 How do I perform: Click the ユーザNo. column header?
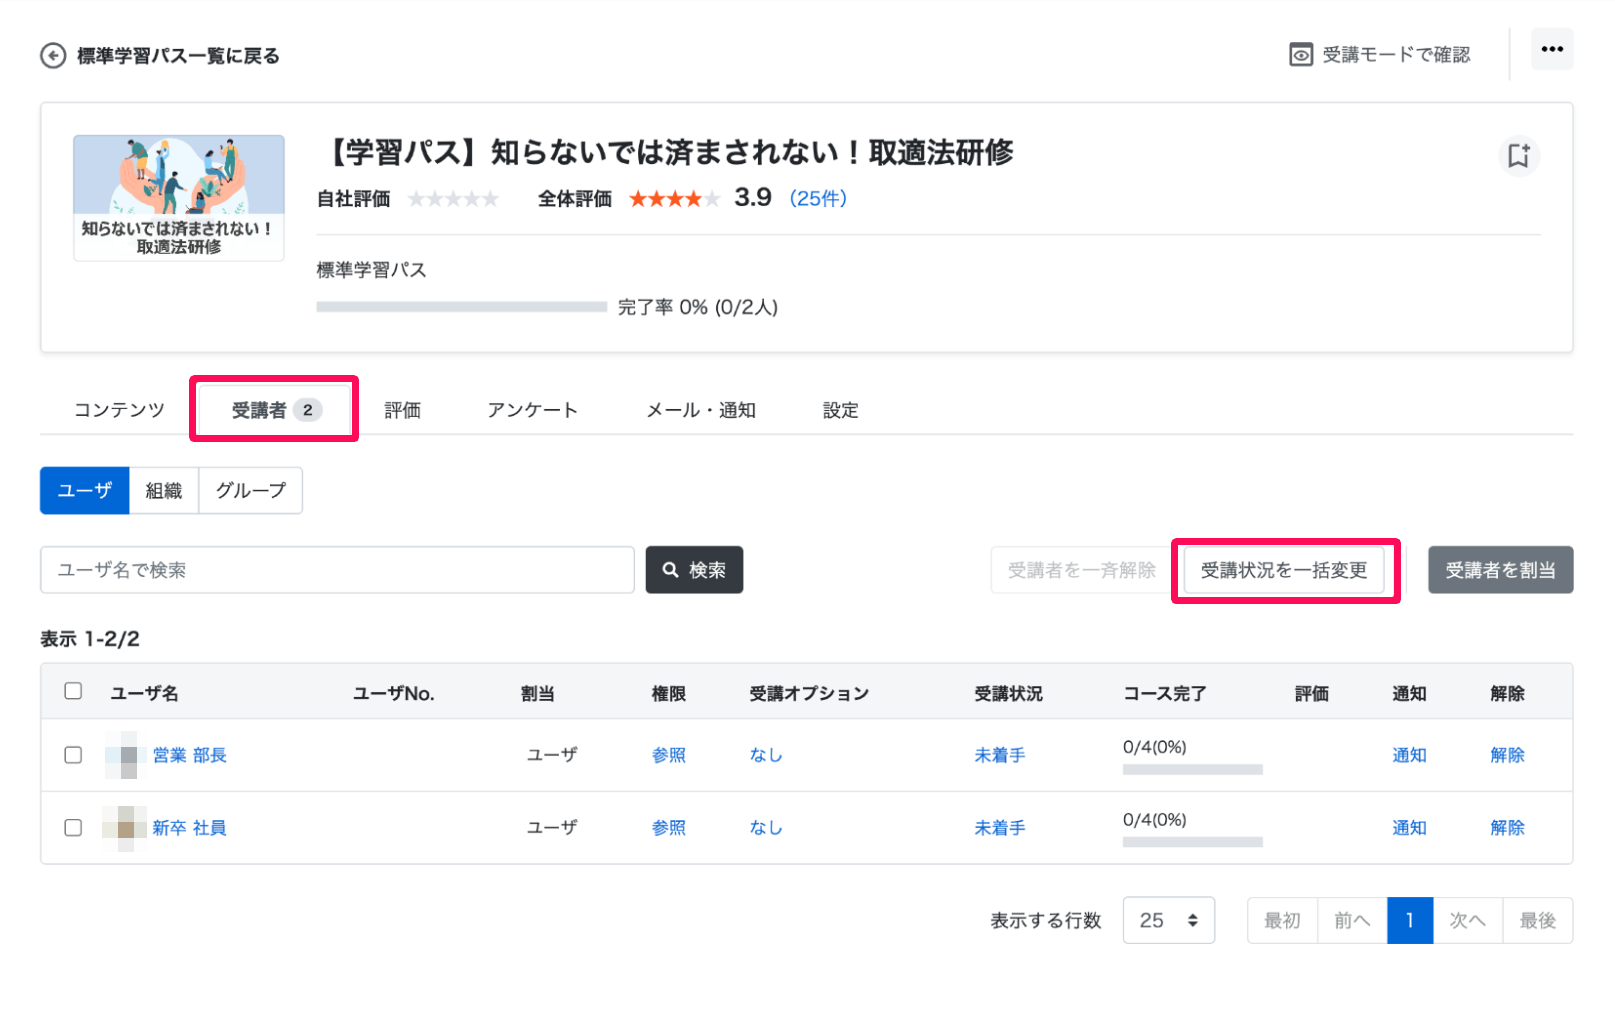click(393, 693)
